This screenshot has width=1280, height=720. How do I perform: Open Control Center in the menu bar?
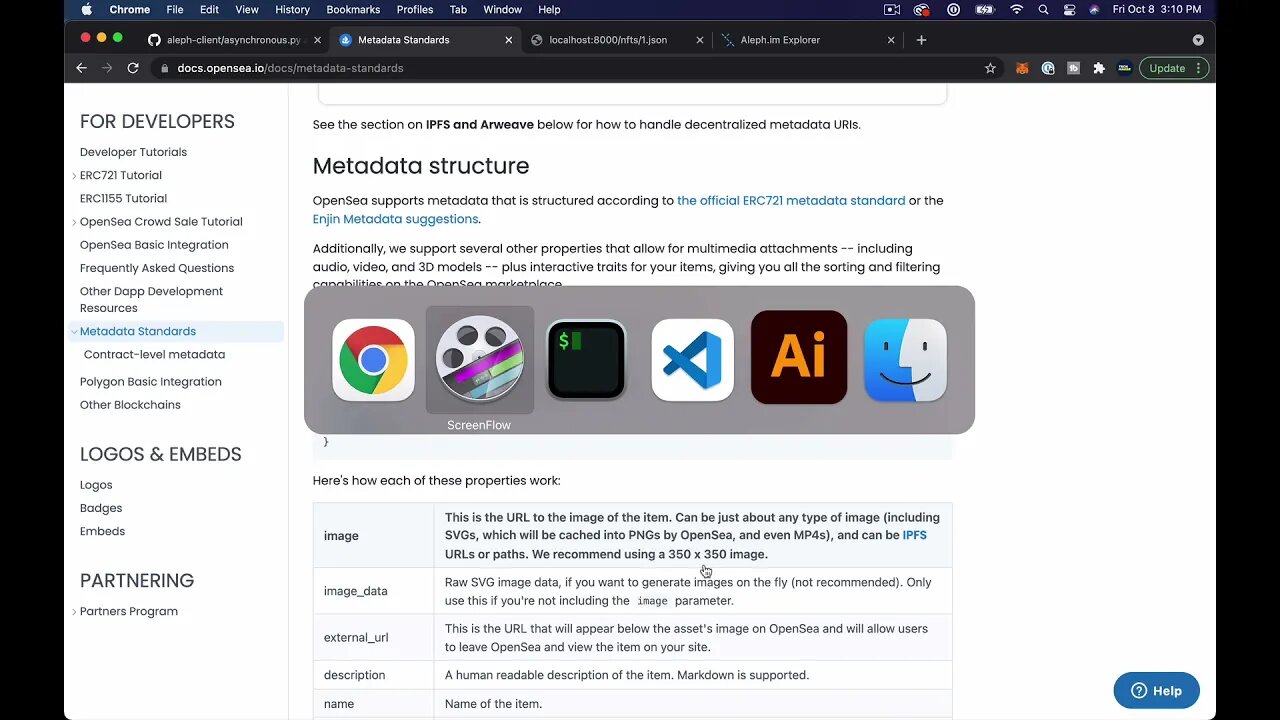tap(1069, 9)
